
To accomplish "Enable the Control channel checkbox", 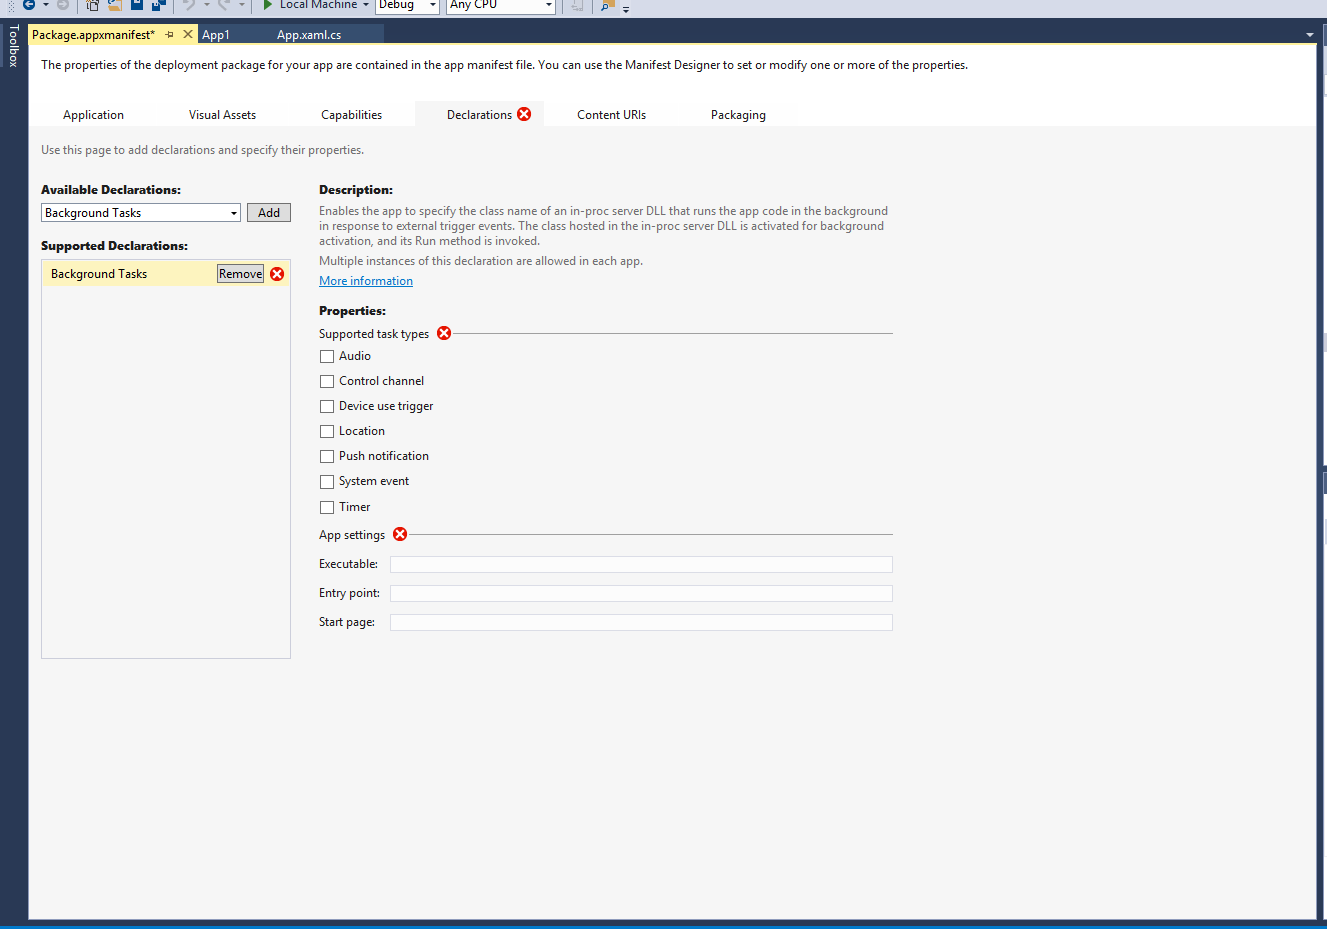I will coord(327,381).
